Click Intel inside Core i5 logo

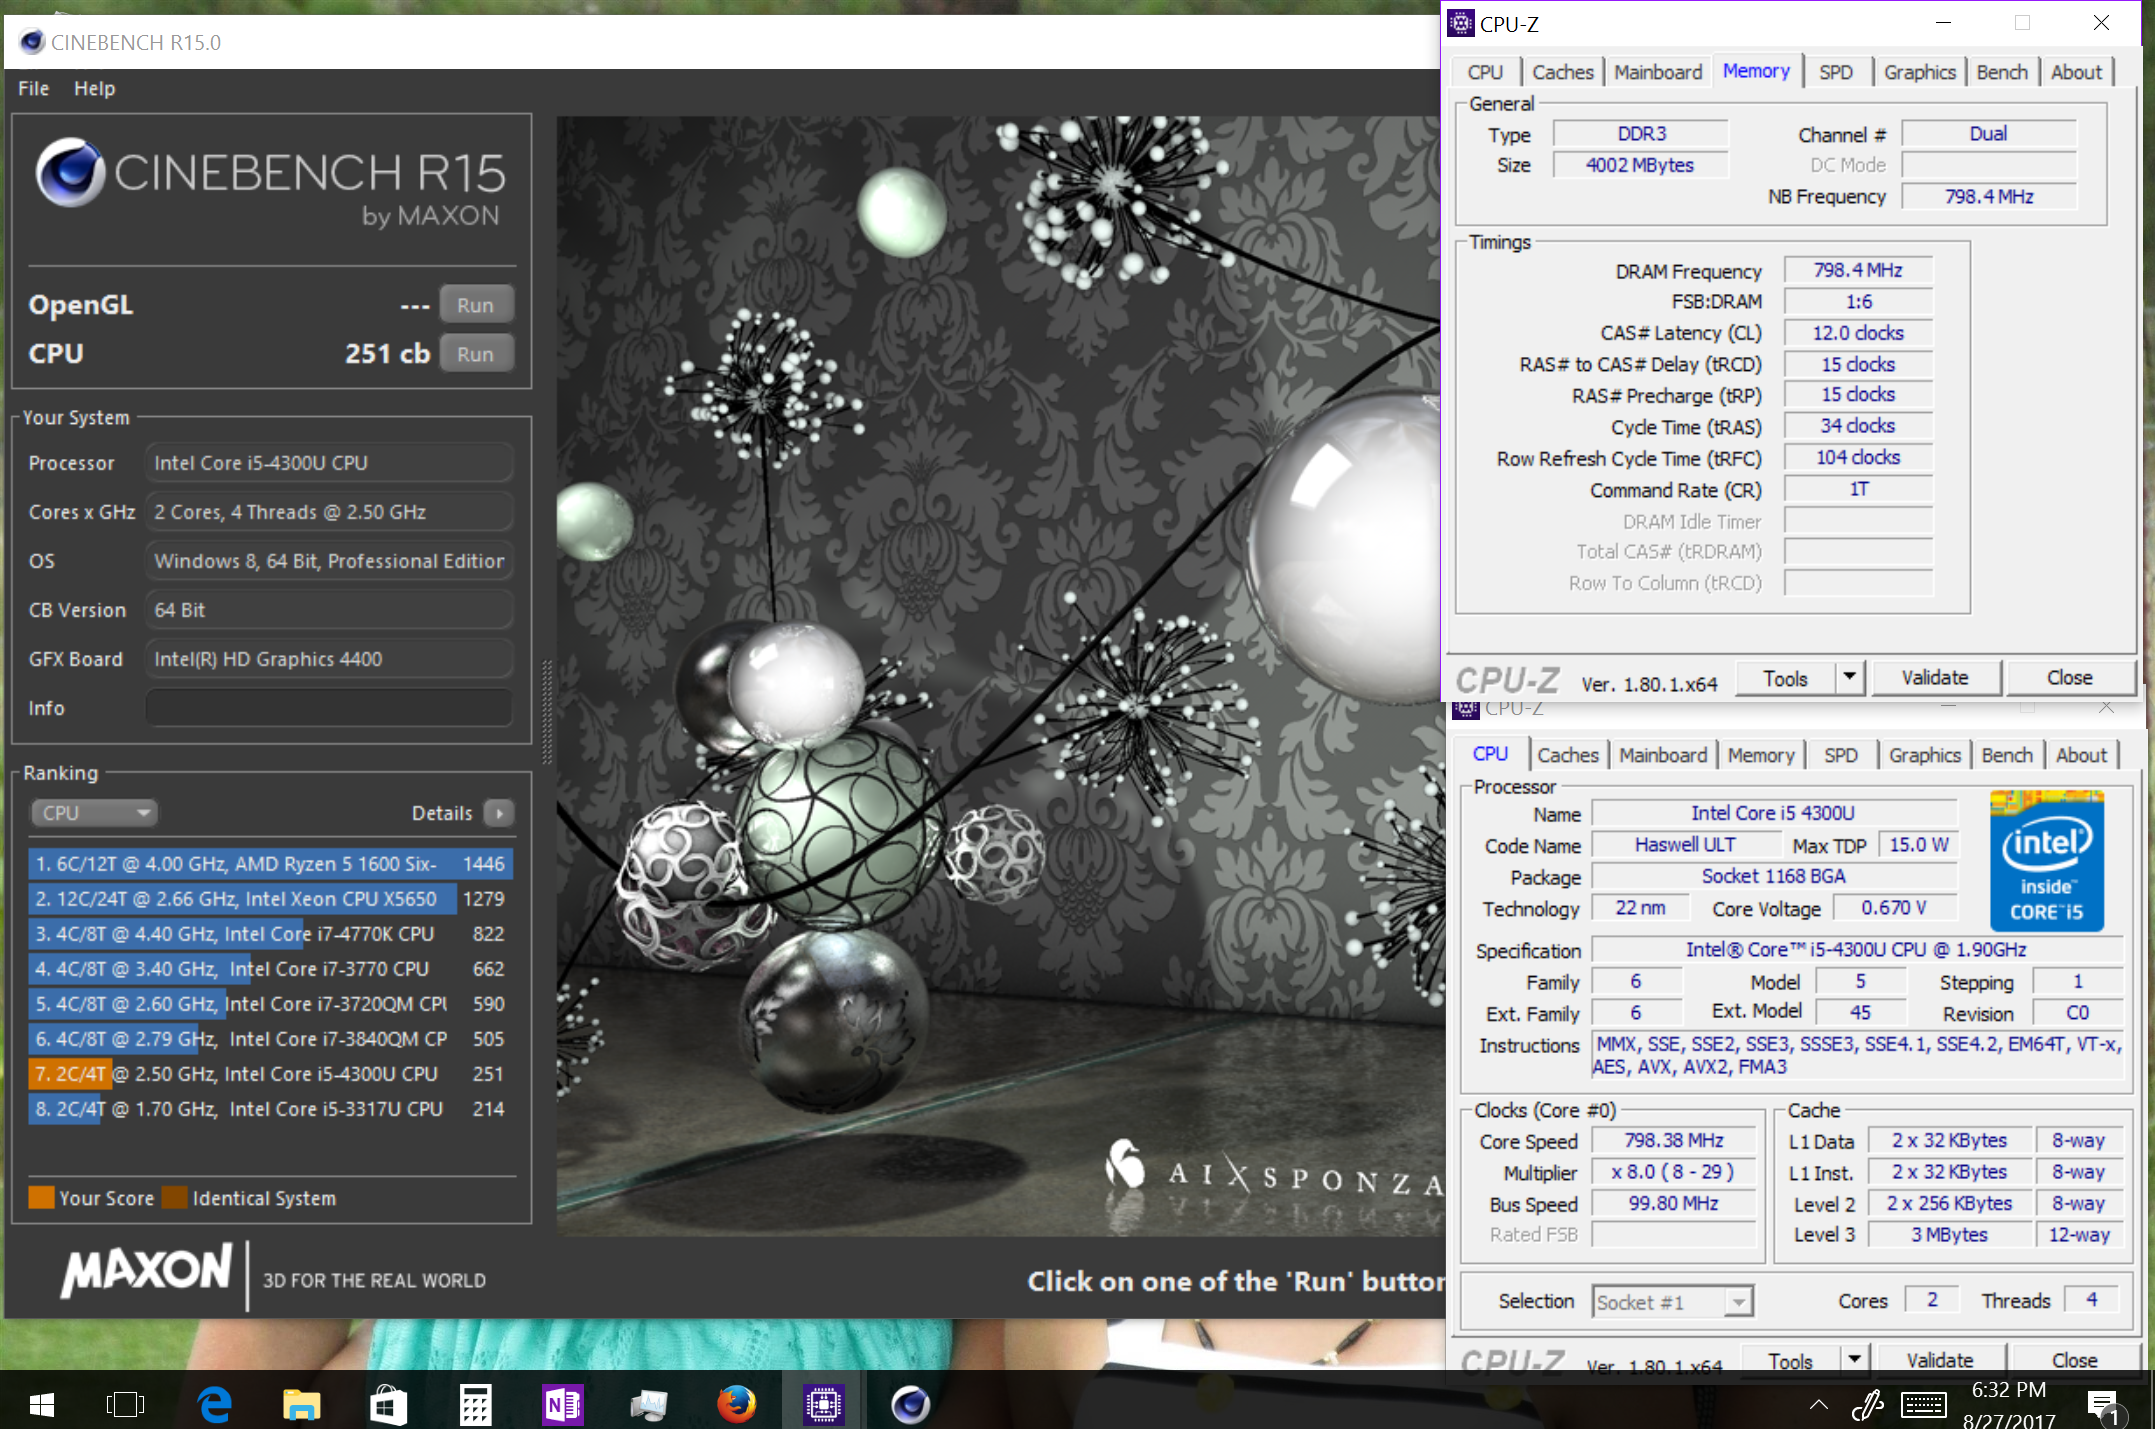[x=2047, y=861]
